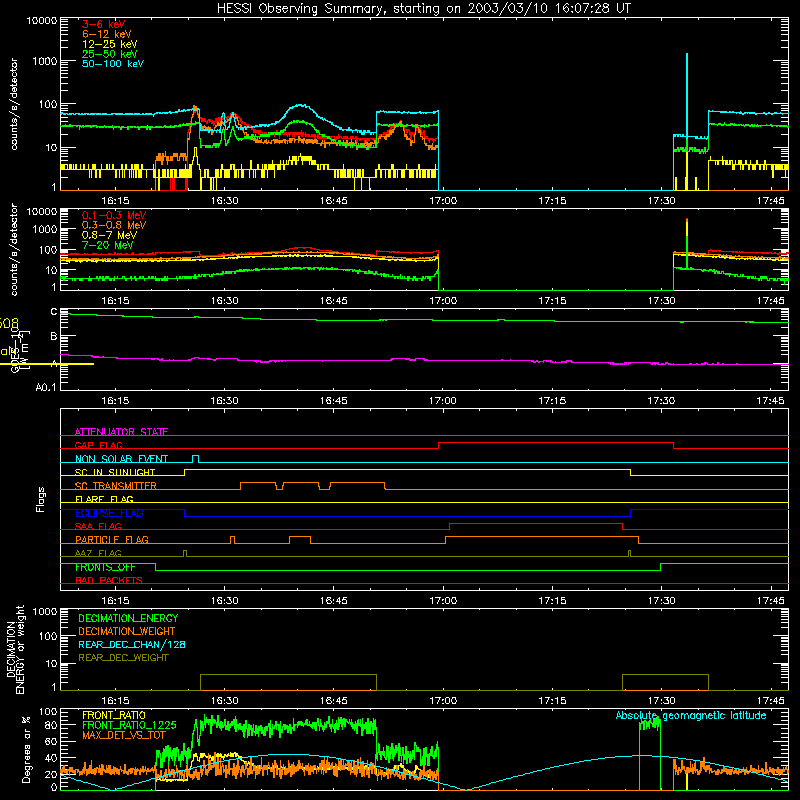Click the SC_IN_SUNLIGHT flag label

(115, 472)
